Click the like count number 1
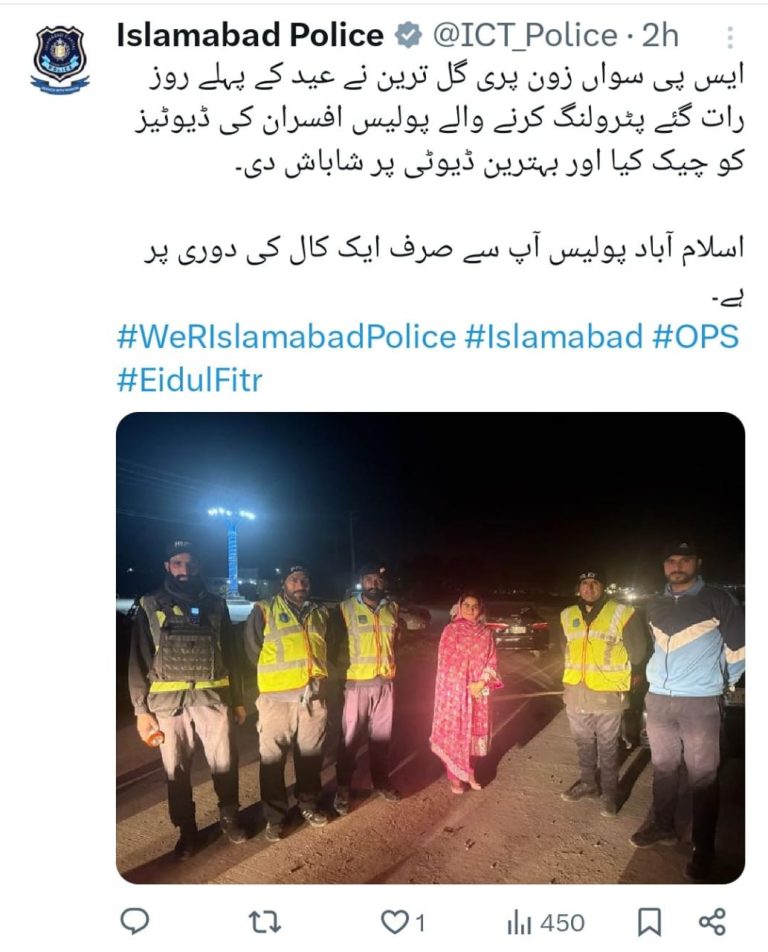The height and width of the screenshot is (952, 768). [420, 924]
